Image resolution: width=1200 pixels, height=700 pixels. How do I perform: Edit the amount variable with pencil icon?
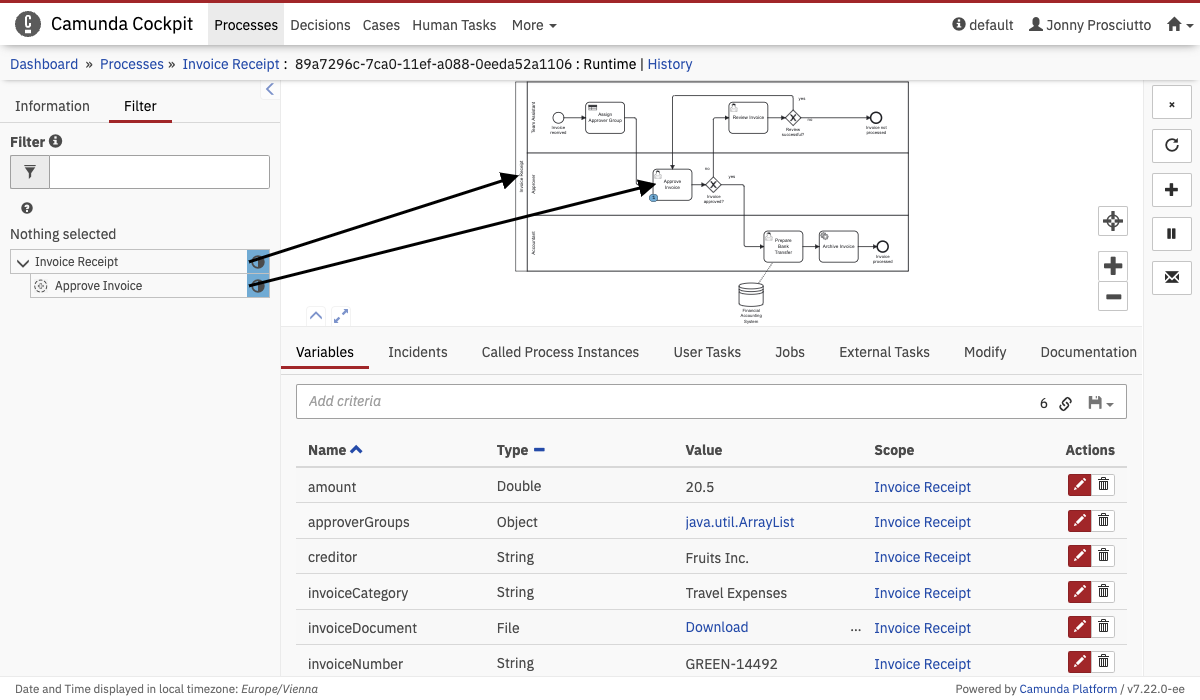(x=1079, y=486)
